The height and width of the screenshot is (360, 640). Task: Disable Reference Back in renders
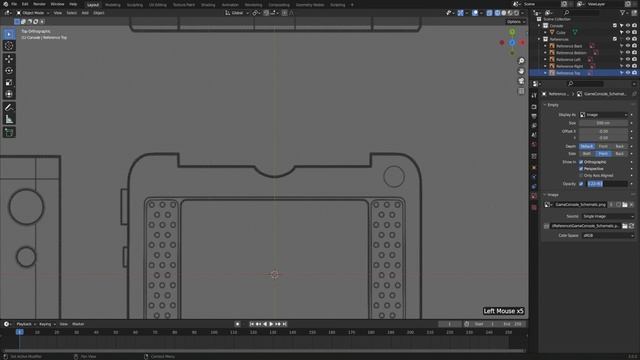click(634, 46)
